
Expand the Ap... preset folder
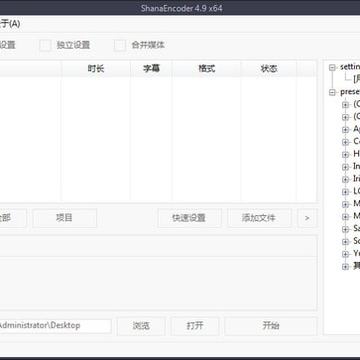point(345,130)
